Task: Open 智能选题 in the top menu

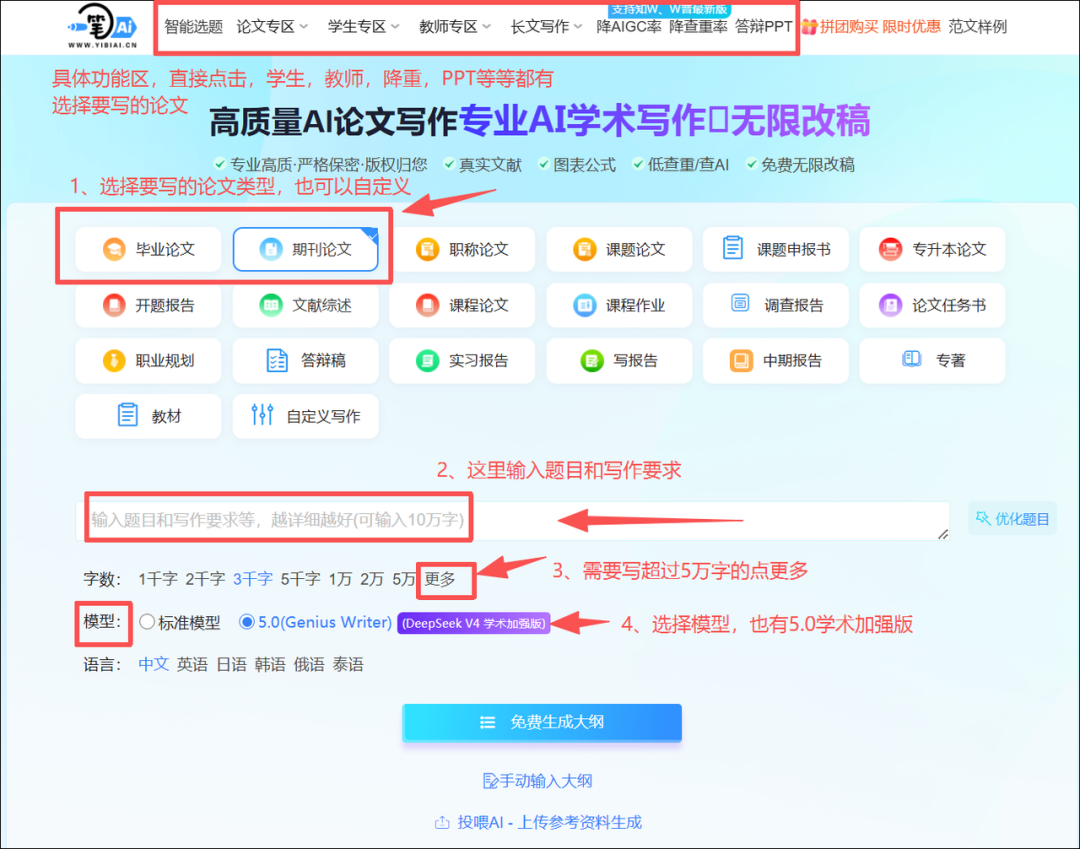Action: [194, 27]
